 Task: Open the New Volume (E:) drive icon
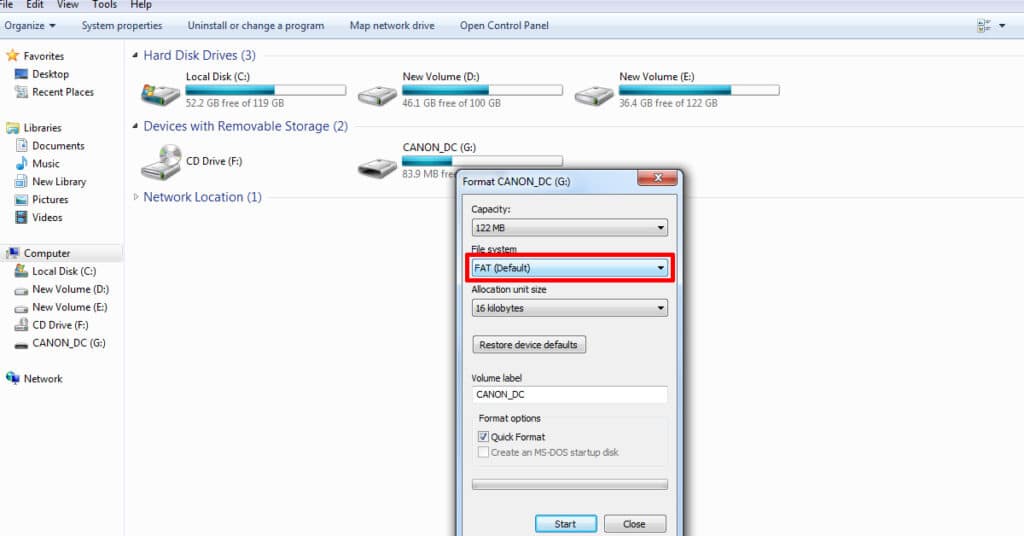point(594,96)
